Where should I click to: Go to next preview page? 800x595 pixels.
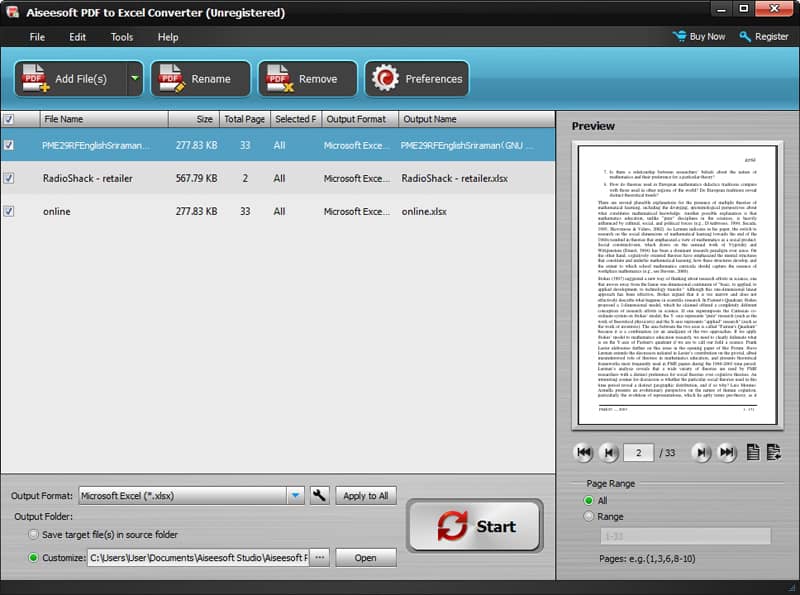coord(701,453)
